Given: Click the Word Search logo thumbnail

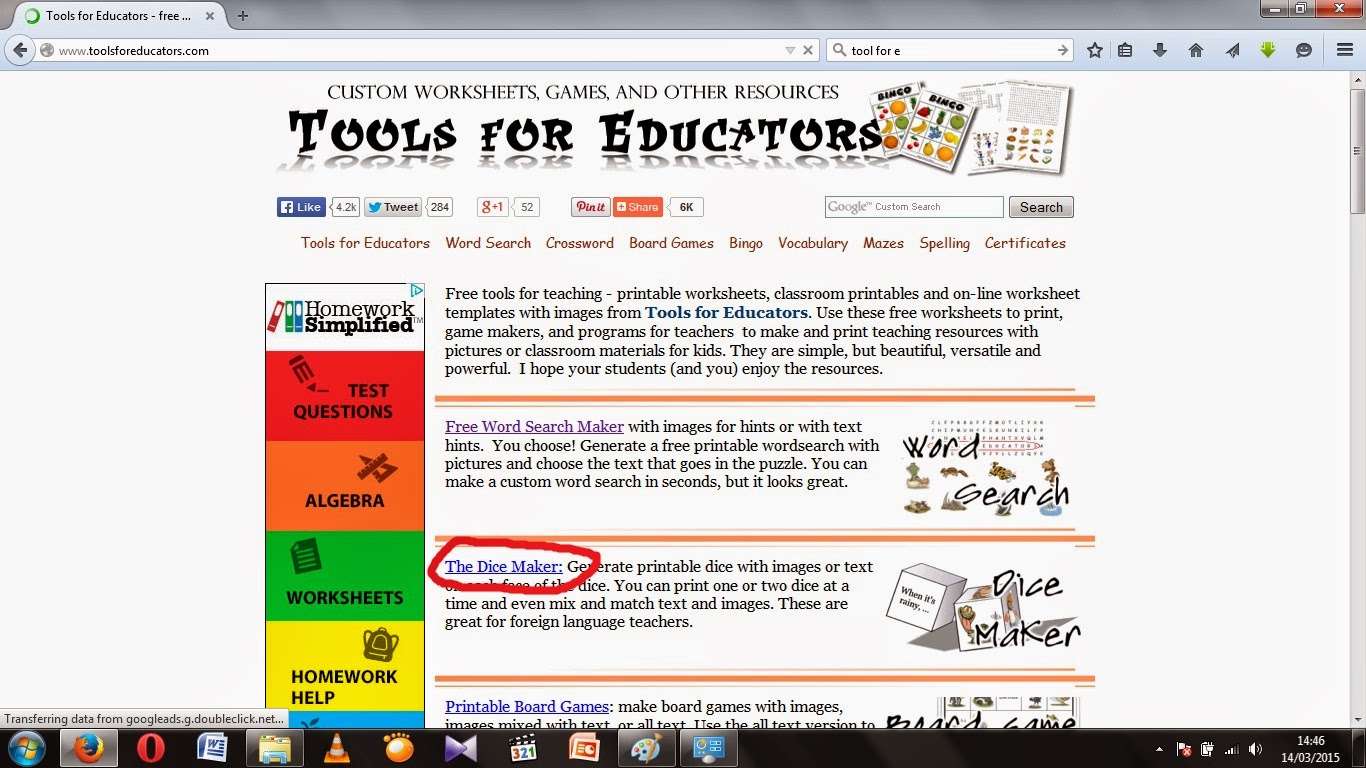Looking at the screenshot, I should click(985, 467).
